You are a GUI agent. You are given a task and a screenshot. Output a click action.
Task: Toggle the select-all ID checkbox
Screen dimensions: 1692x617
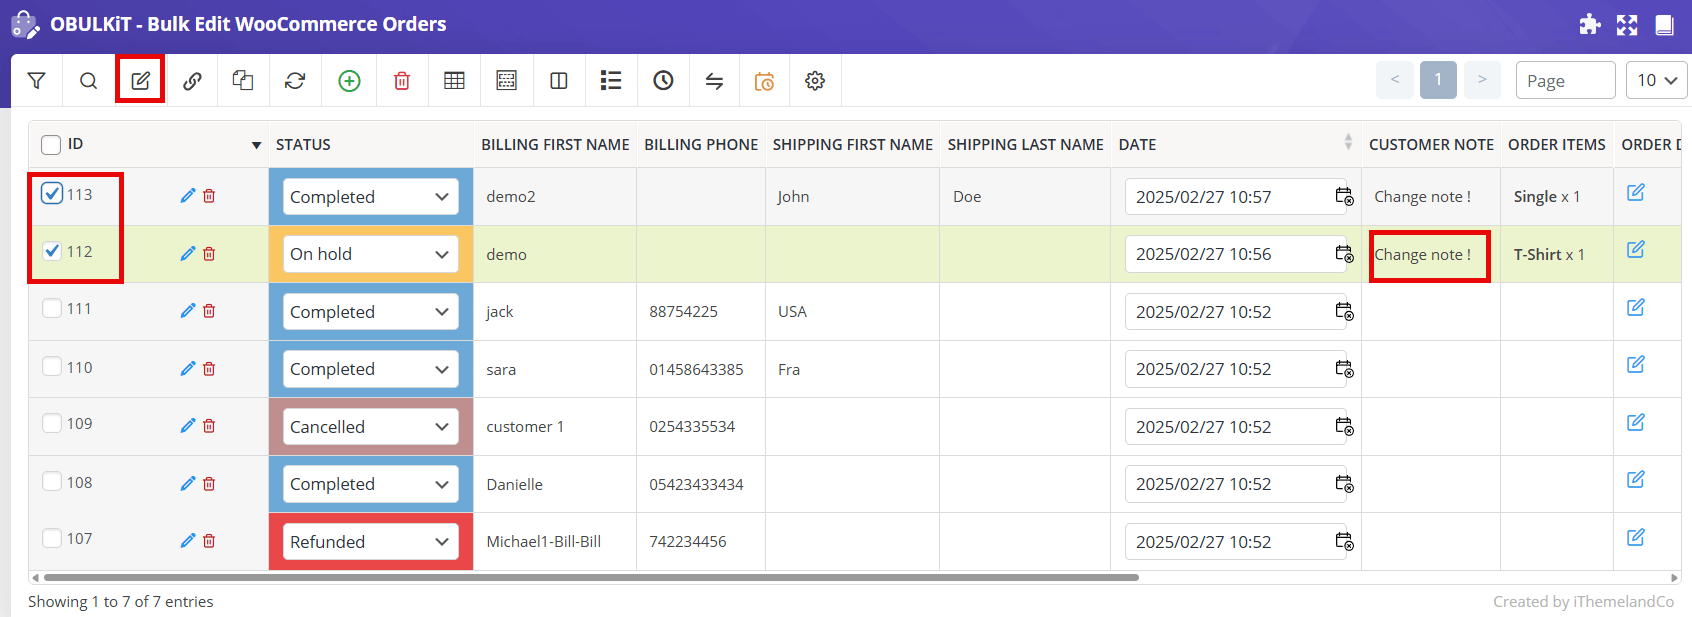[x=51, y=145]
